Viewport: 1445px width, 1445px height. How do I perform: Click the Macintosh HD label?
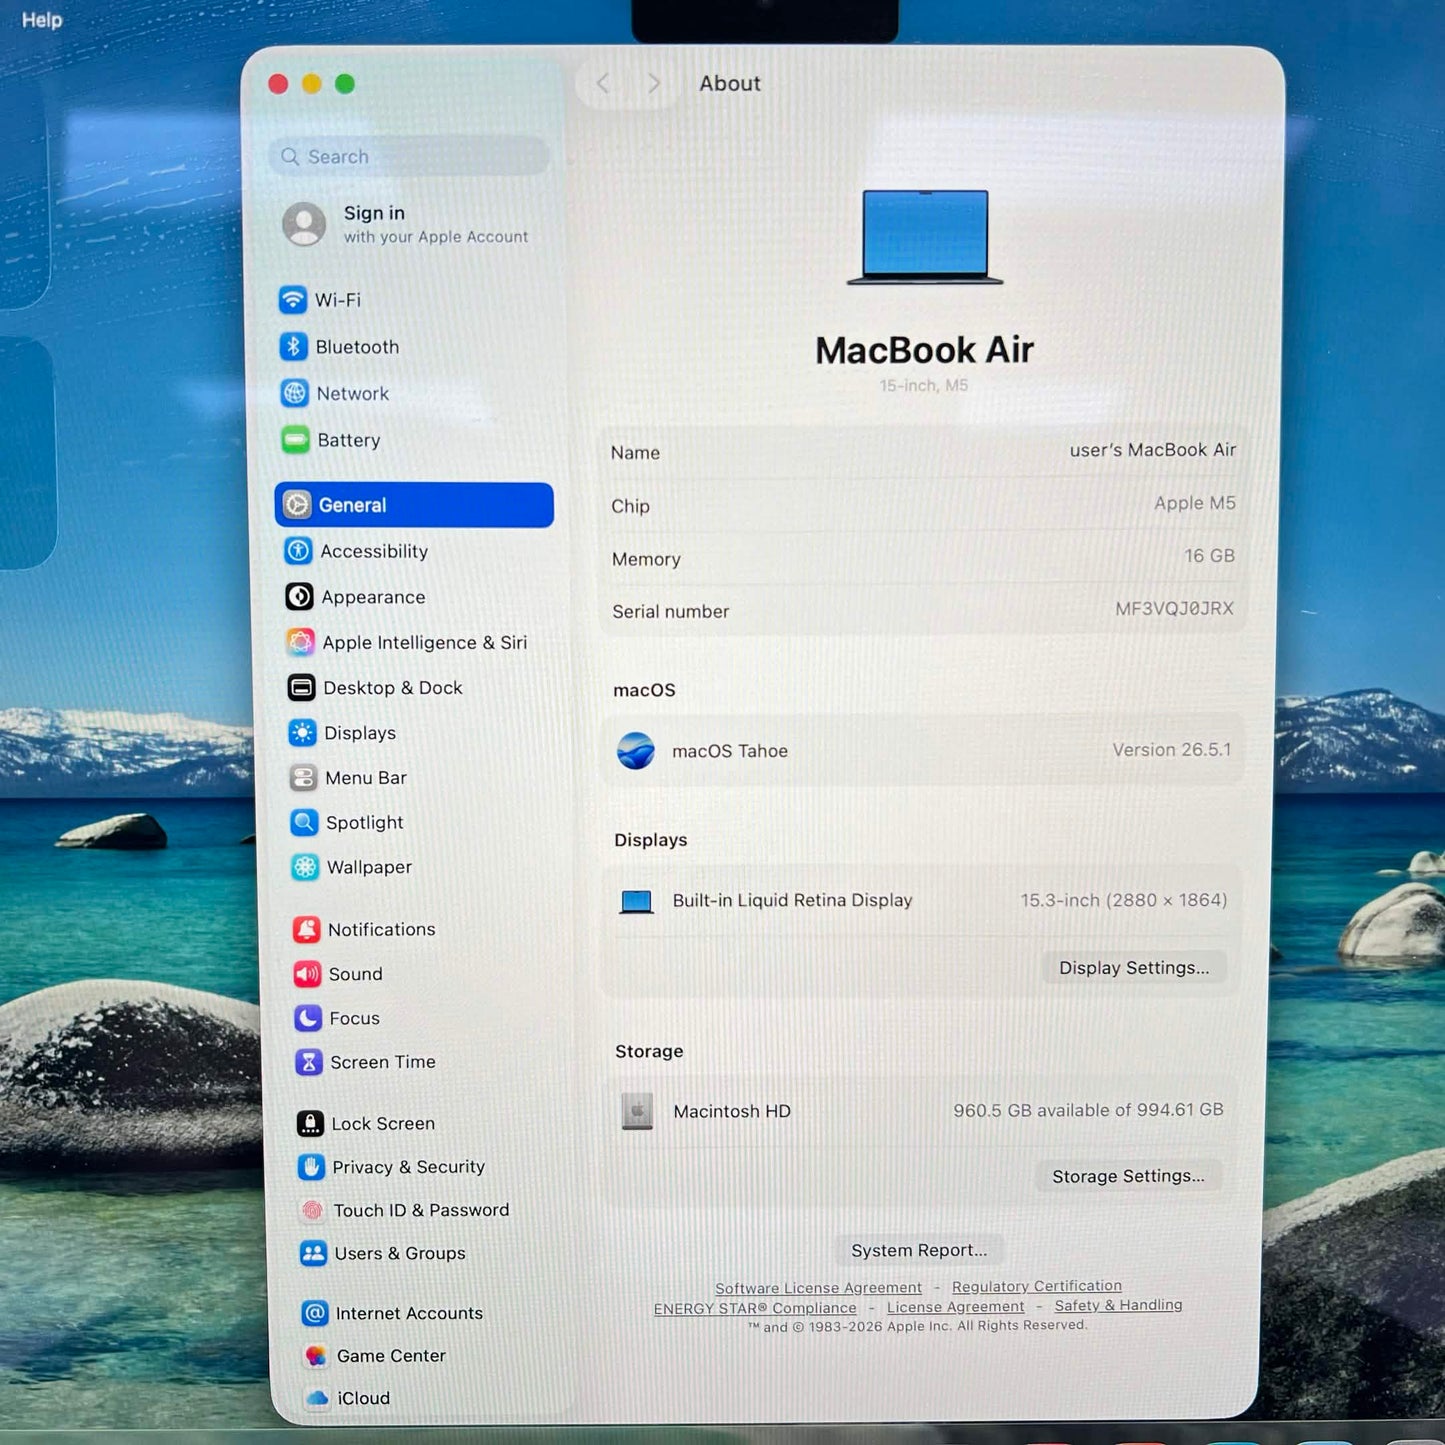732,1111
